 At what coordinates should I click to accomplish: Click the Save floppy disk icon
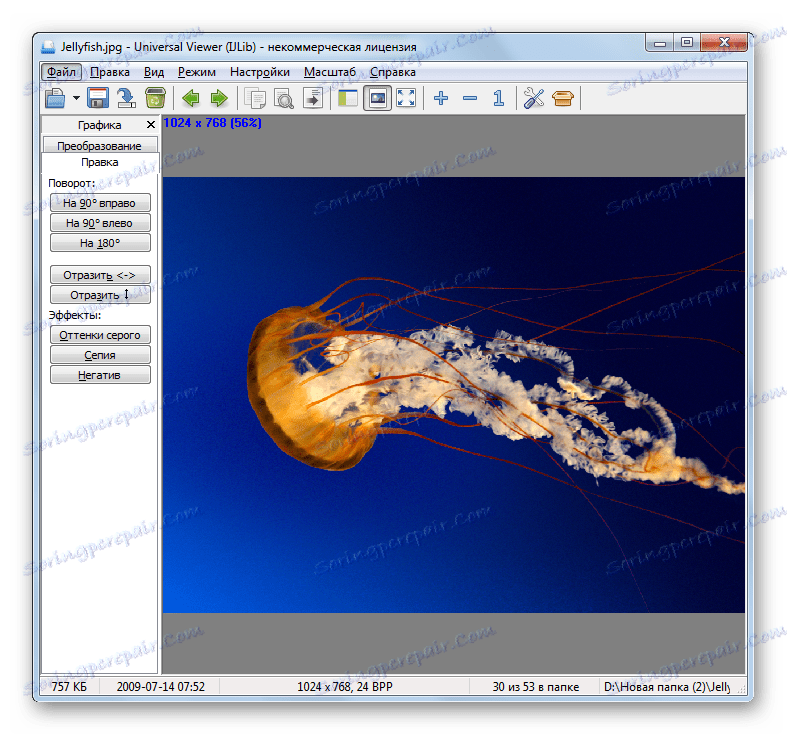(x=98, y=98)
